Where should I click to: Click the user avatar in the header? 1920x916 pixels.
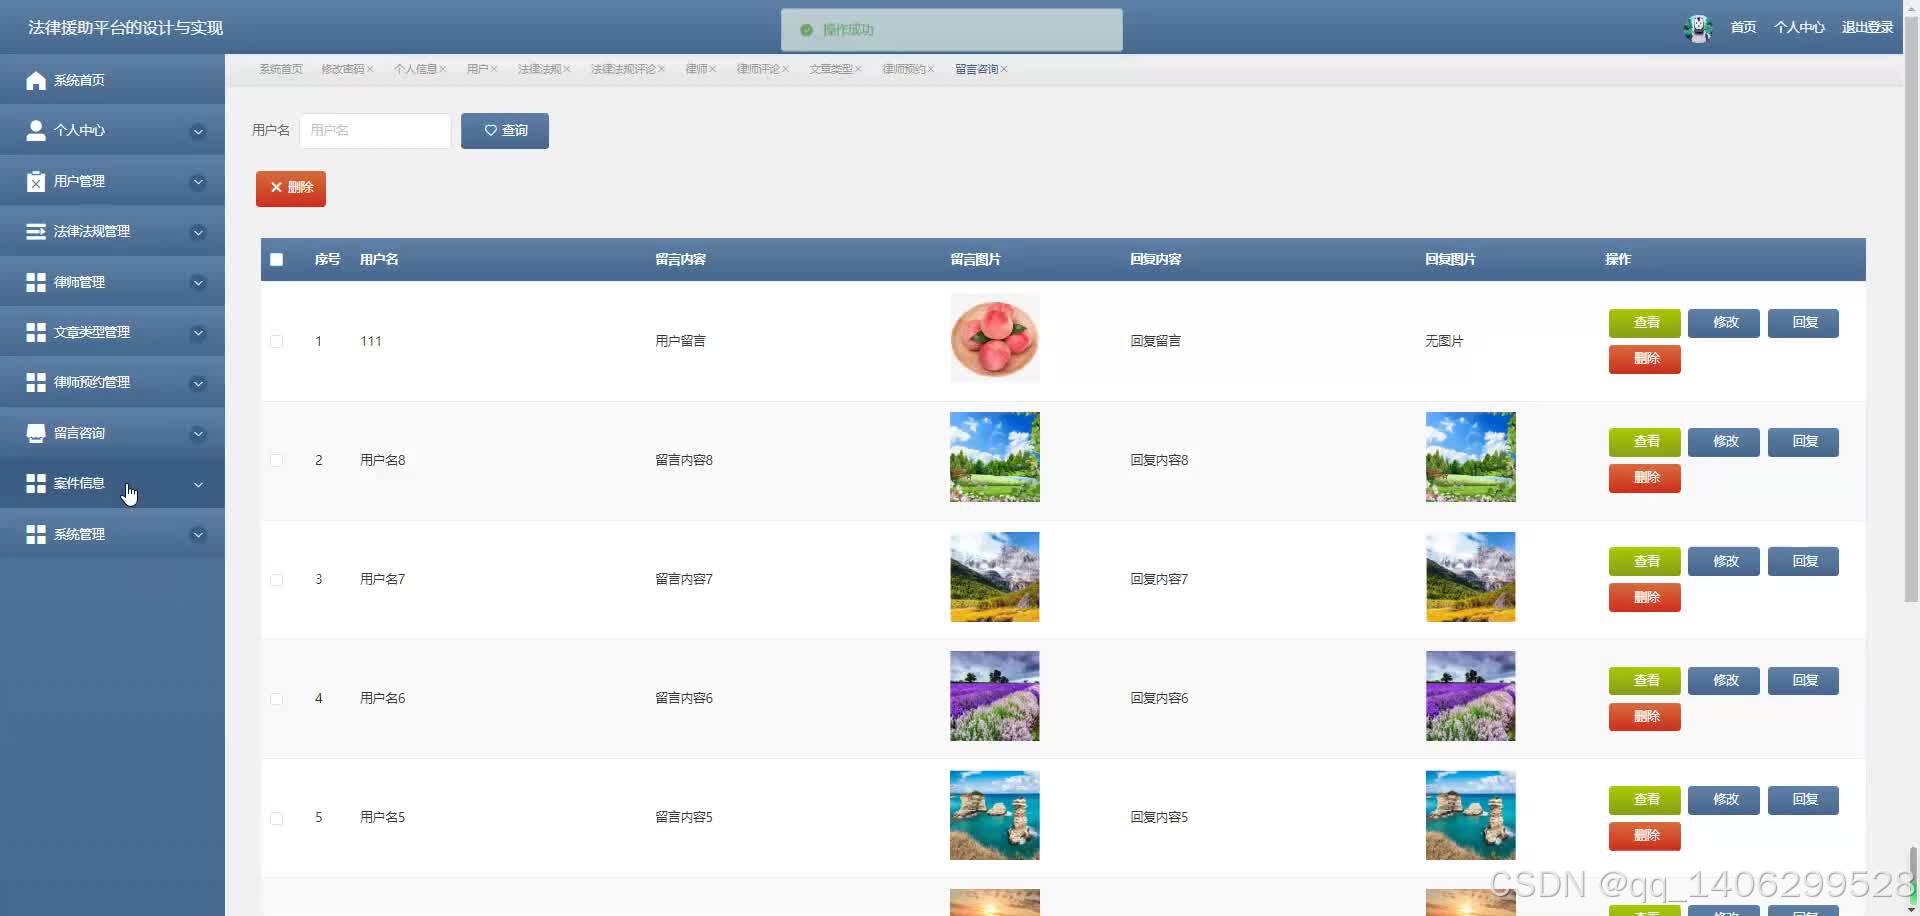coord(1698,28)
